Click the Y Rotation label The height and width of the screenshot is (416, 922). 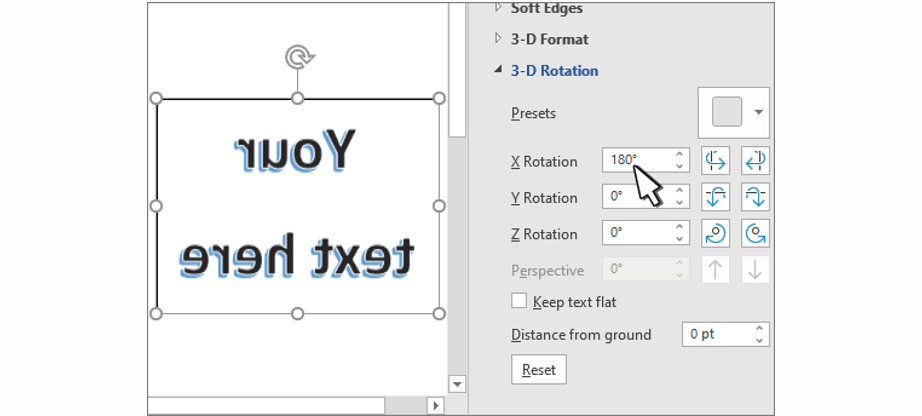[x=544, y=198]
